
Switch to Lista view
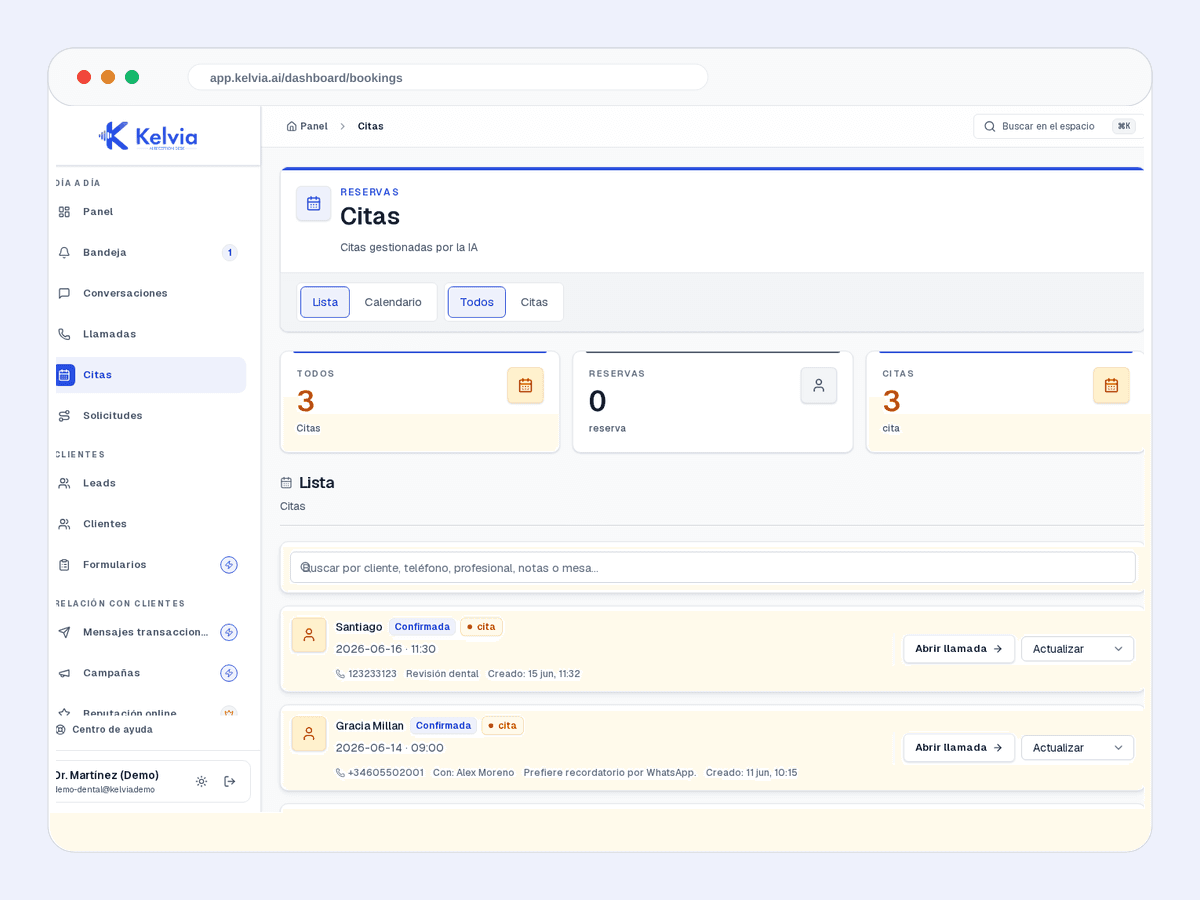(325, 302)
